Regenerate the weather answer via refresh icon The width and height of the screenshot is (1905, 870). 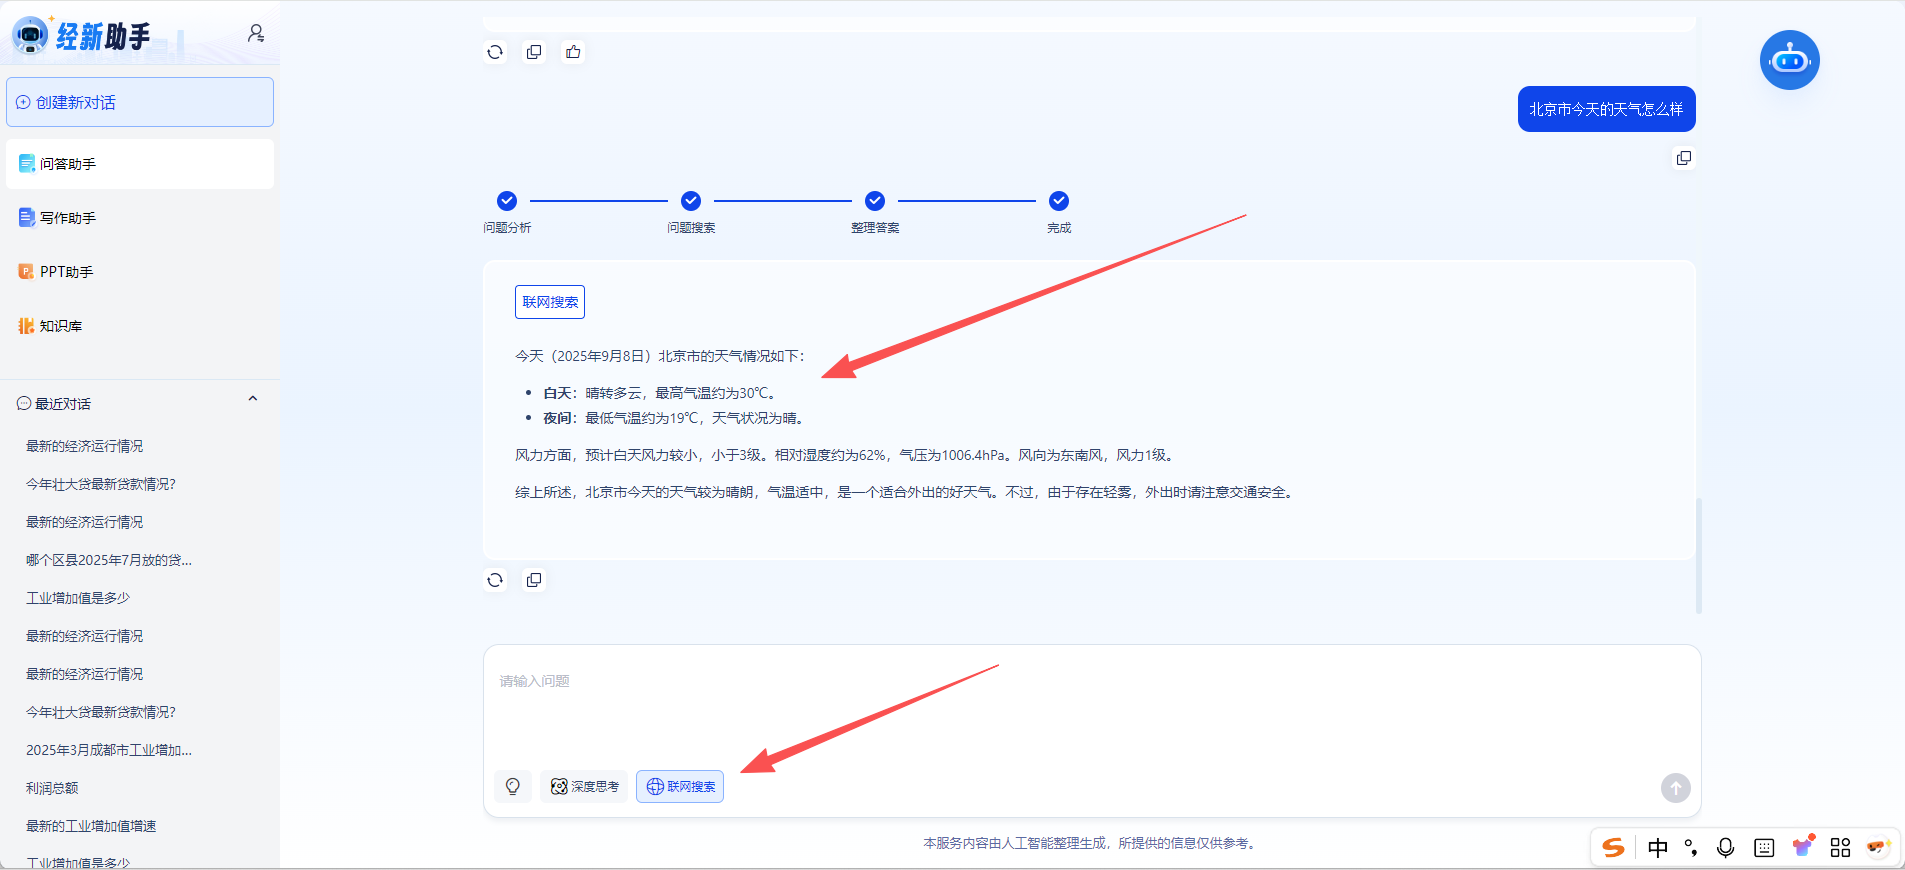click(x=495, y=580)
